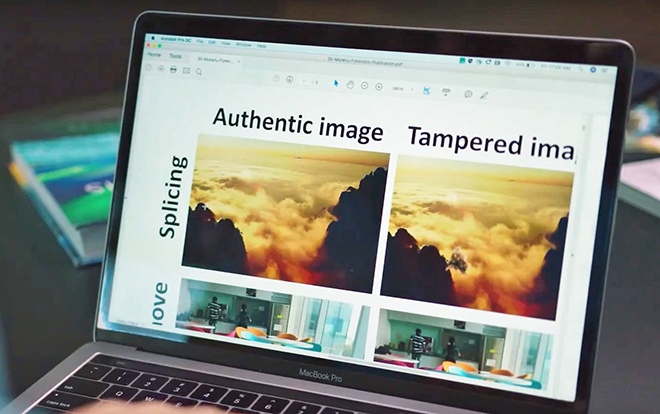
Task: Open the File menu
Action: coord(200,43)
